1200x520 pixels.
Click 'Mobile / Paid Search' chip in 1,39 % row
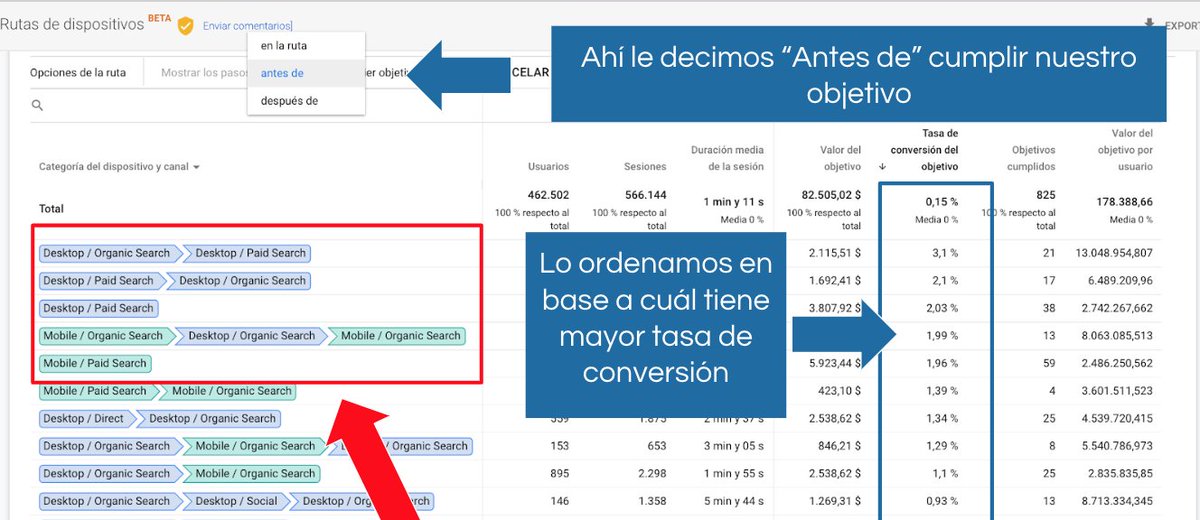click(97, 391)
